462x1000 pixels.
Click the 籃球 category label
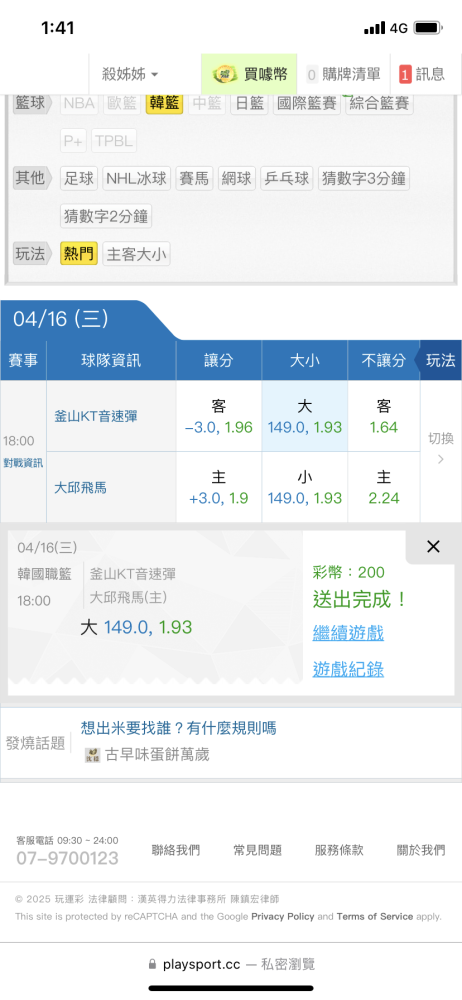pyautogui.click(x=31, y=103)
